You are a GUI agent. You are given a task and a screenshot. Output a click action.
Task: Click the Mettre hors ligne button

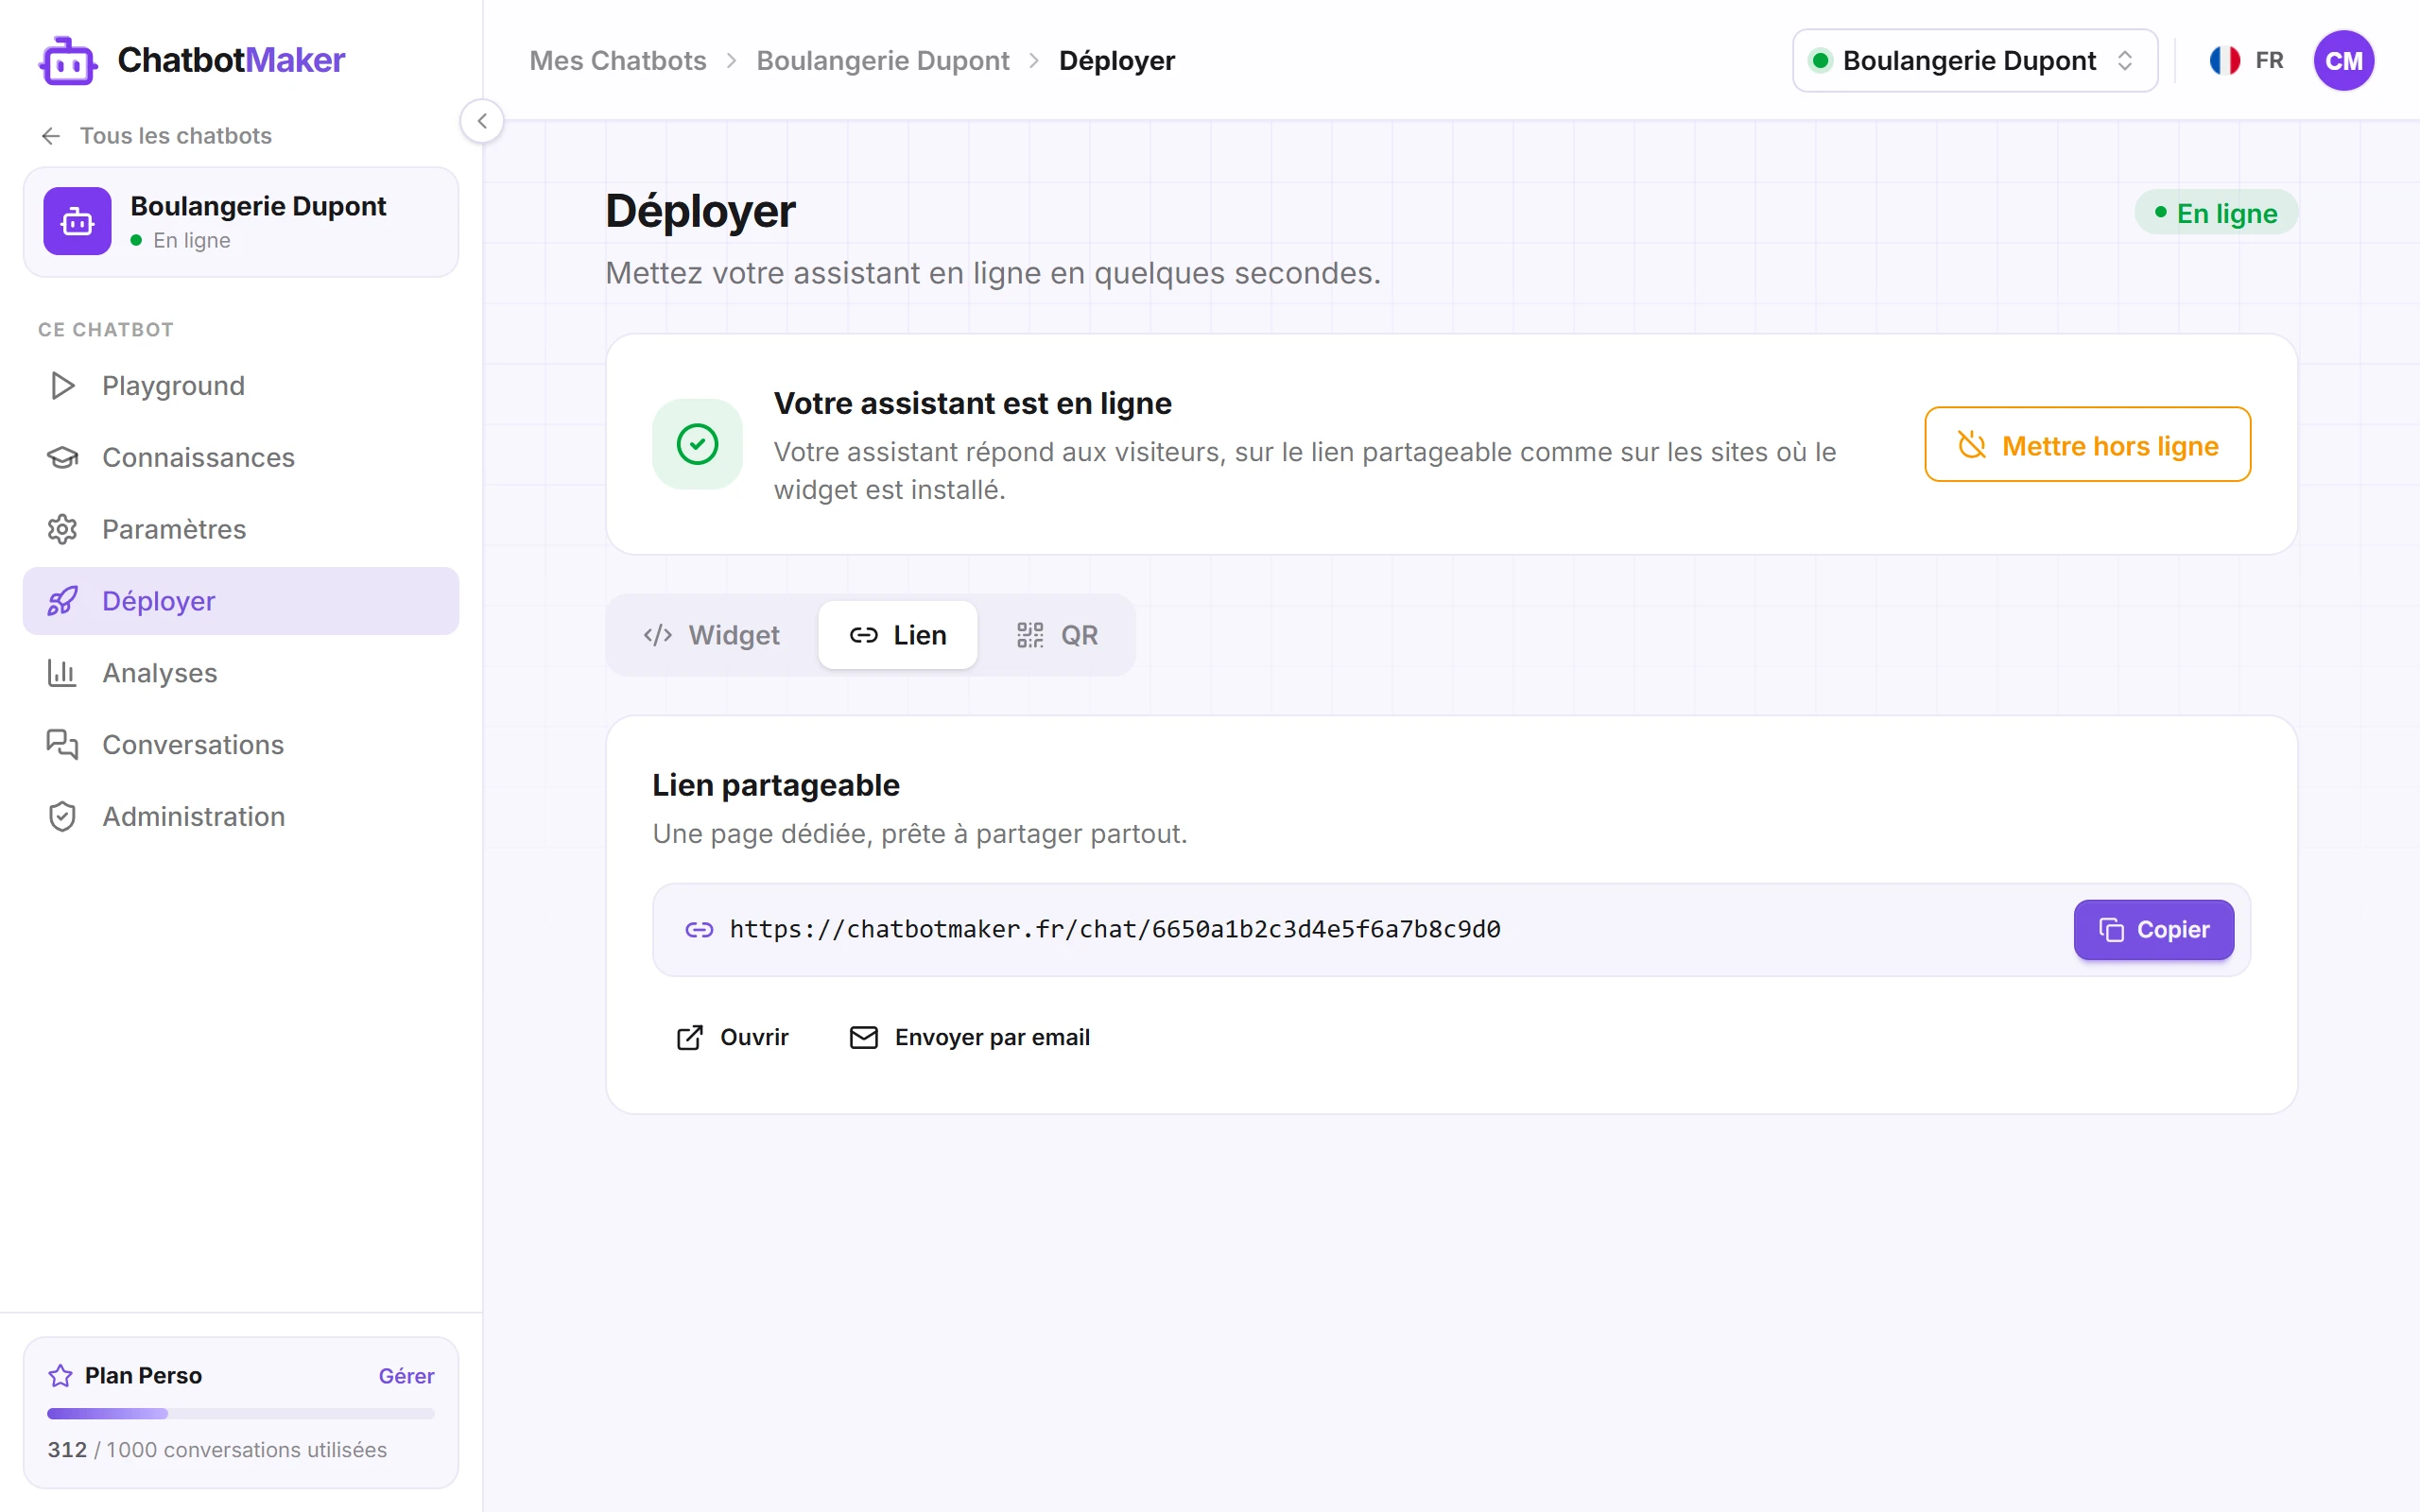tap(2087, 445)
